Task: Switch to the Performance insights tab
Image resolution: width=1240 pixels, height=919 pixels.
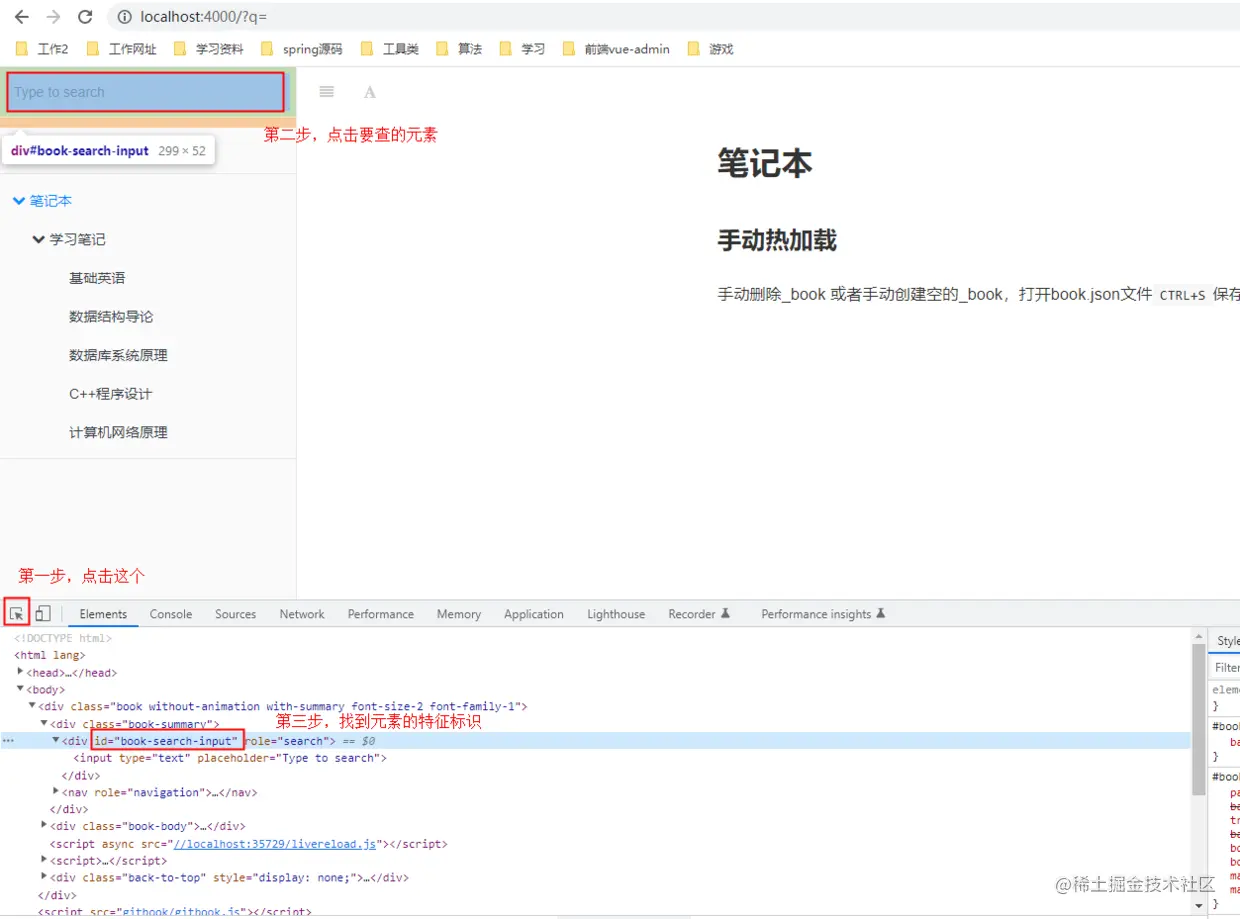Action: pos(823,614)
